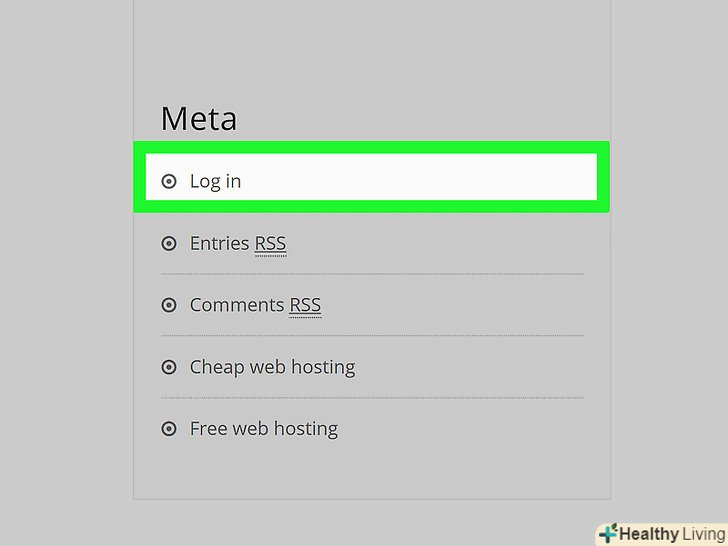This screenshot has width=728, height=546.
Task: Visit the Free web hosting link
Action: (x=264, y=429)
